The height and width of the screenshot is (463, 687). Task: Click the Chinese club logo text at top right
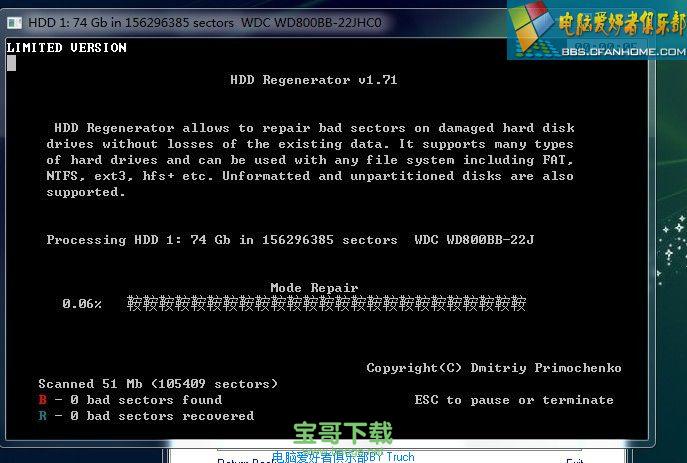click(618, 26)
